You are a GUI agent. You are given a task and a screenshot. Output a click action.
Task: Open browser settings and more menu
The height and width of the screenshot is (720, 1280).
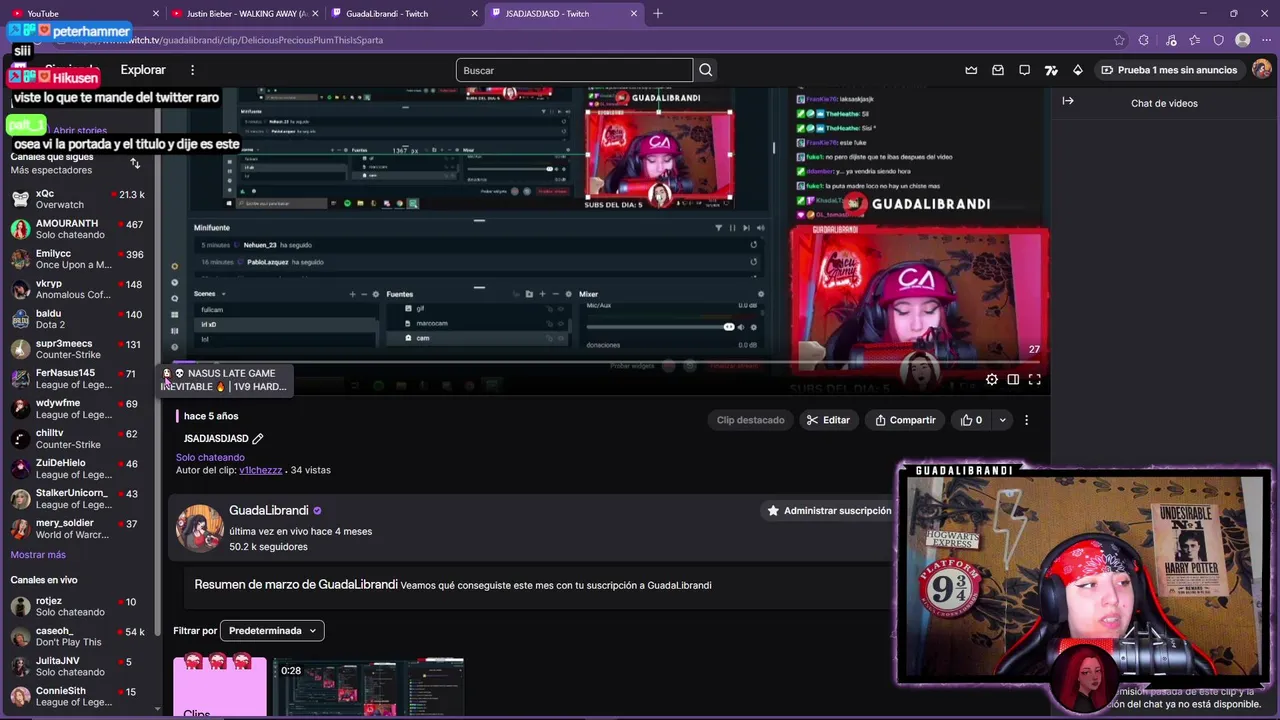tap(1267, 40)
